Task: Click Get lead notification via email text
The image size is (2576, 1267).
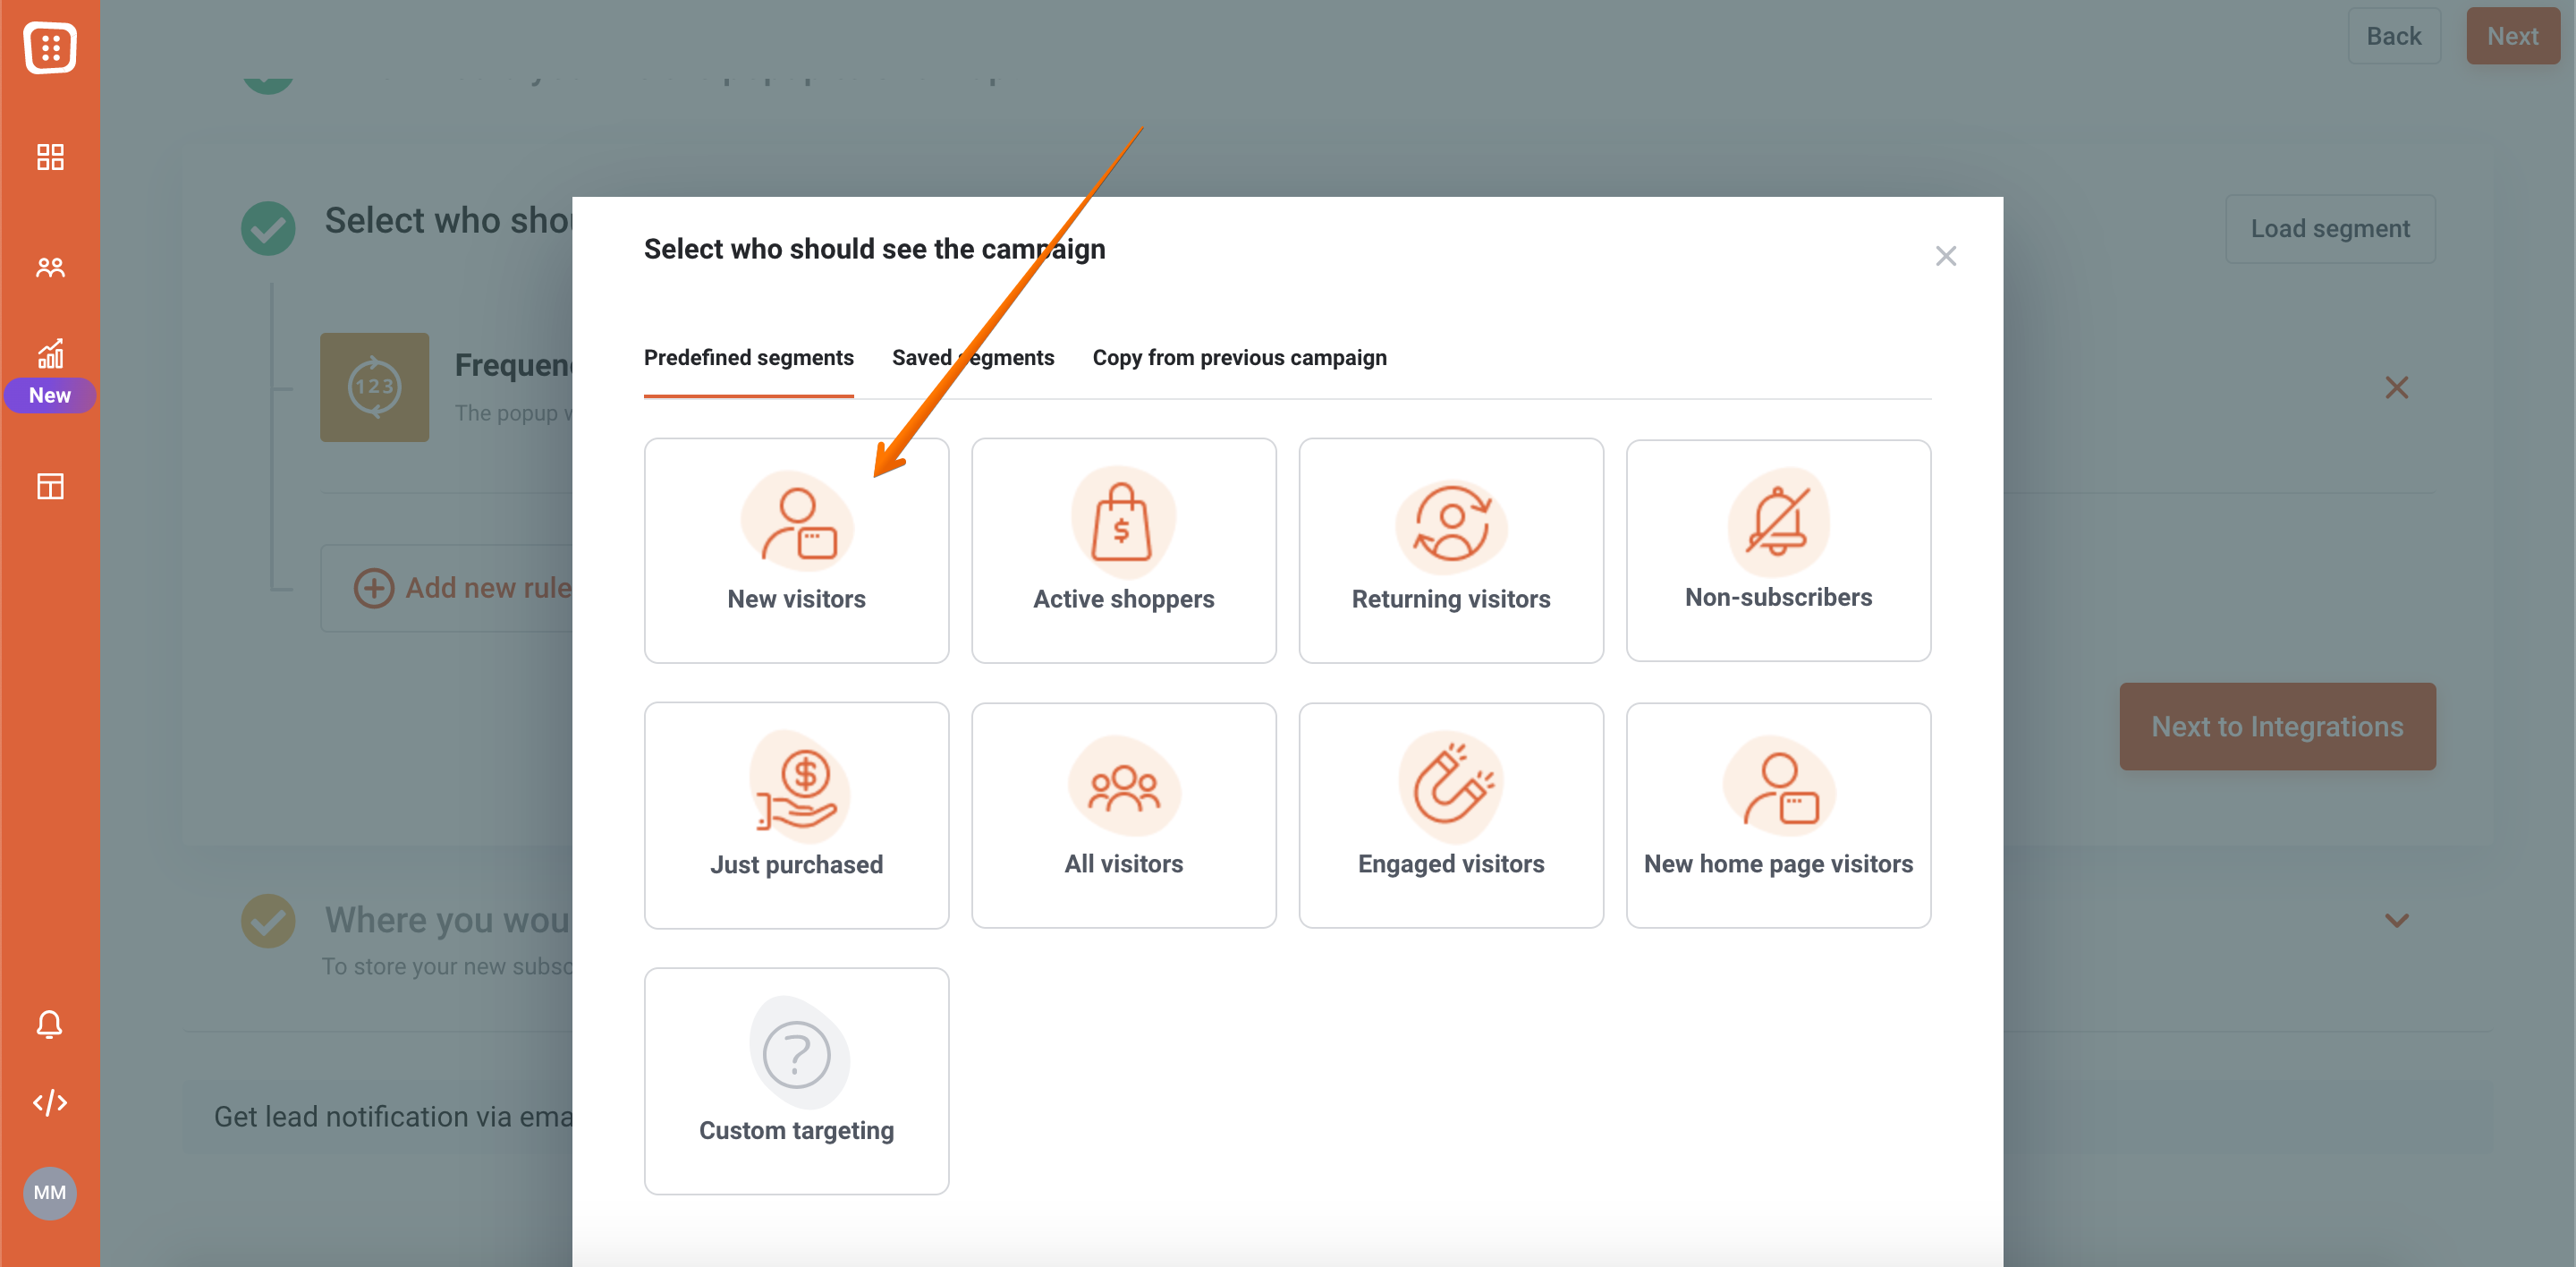Action: pos(393,1116)
